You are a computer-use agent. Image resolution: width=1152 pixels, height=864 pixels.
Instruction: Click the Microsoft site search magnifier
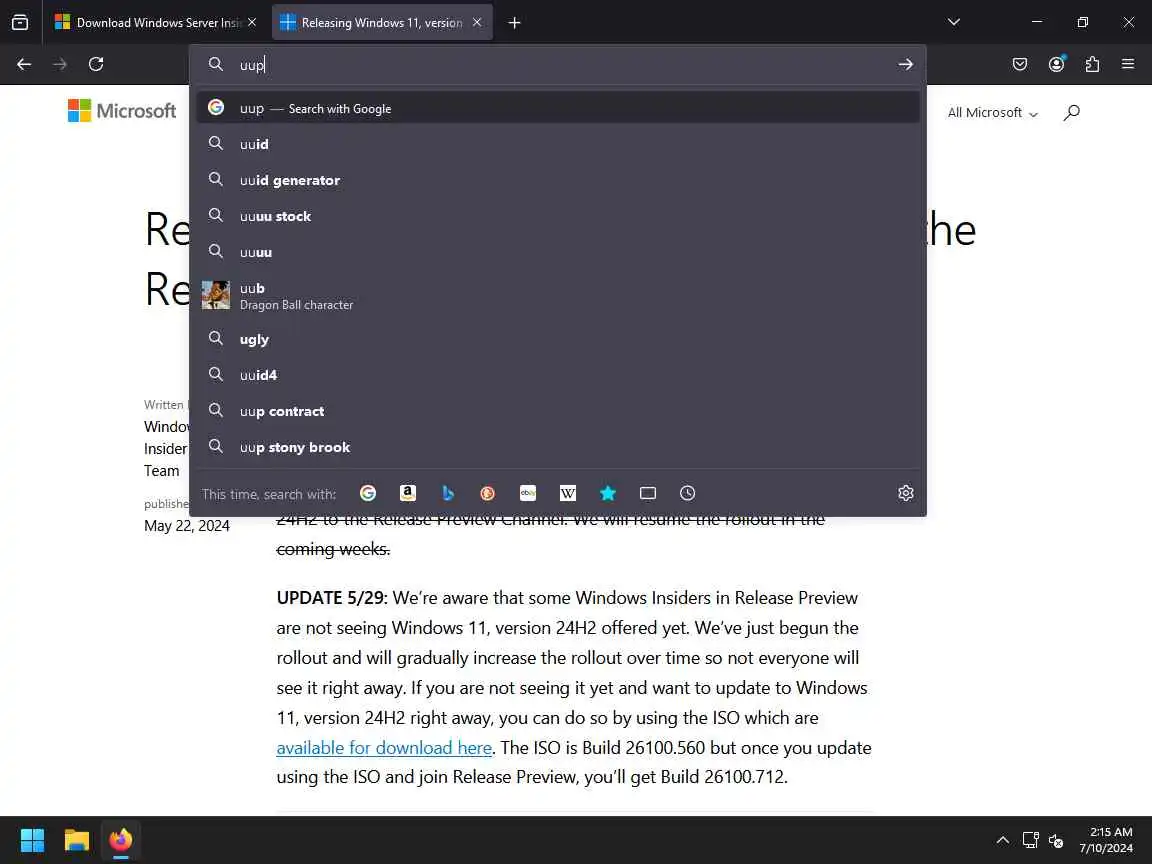(1072, 112)
